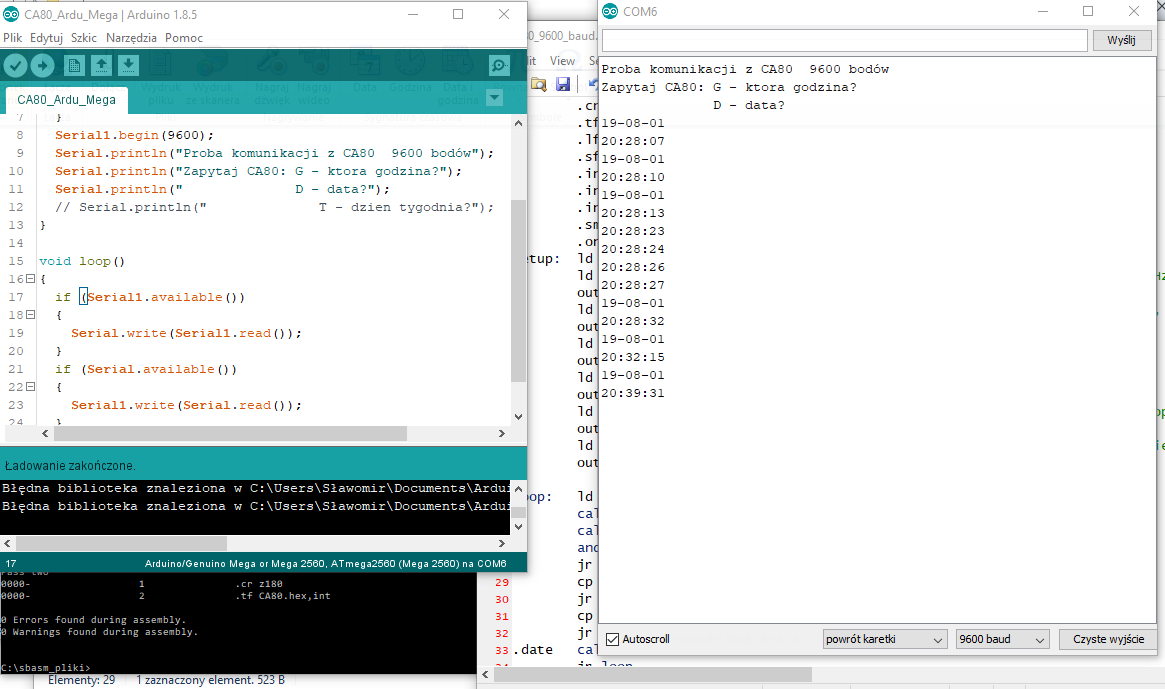Screen dimensions: 1165x689
Task: Click line 17 'if (Serial1.available())'
Action: pyautogui.click(x=149, y=297)
